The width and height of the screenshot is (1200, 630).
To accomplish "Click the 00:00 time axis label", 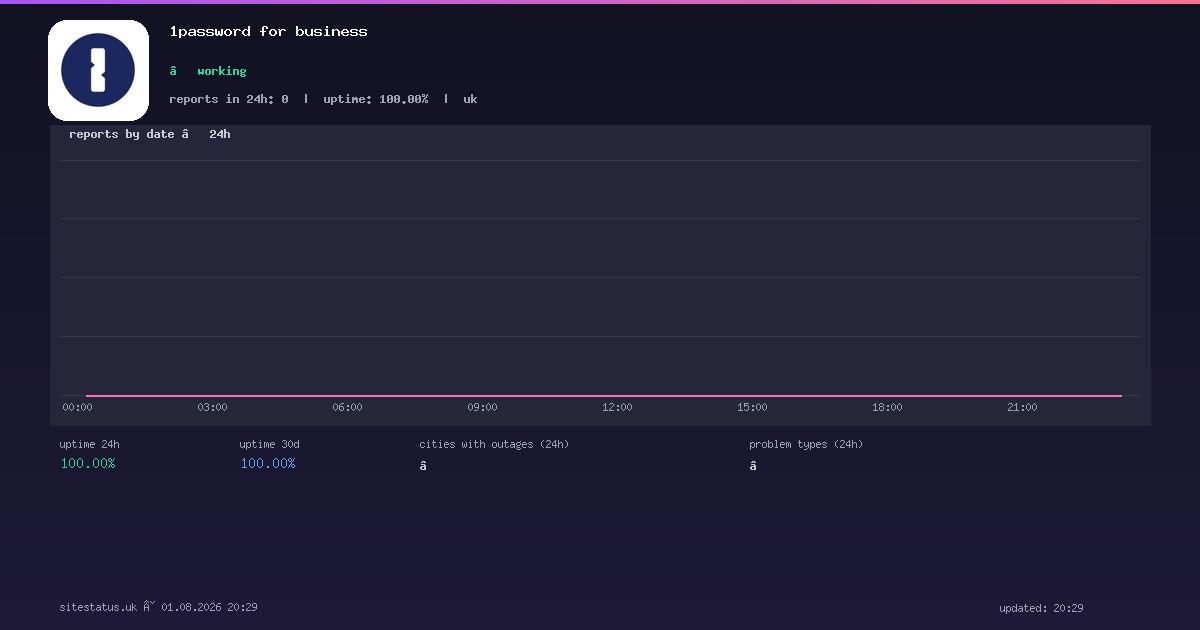I will [77, 407].
